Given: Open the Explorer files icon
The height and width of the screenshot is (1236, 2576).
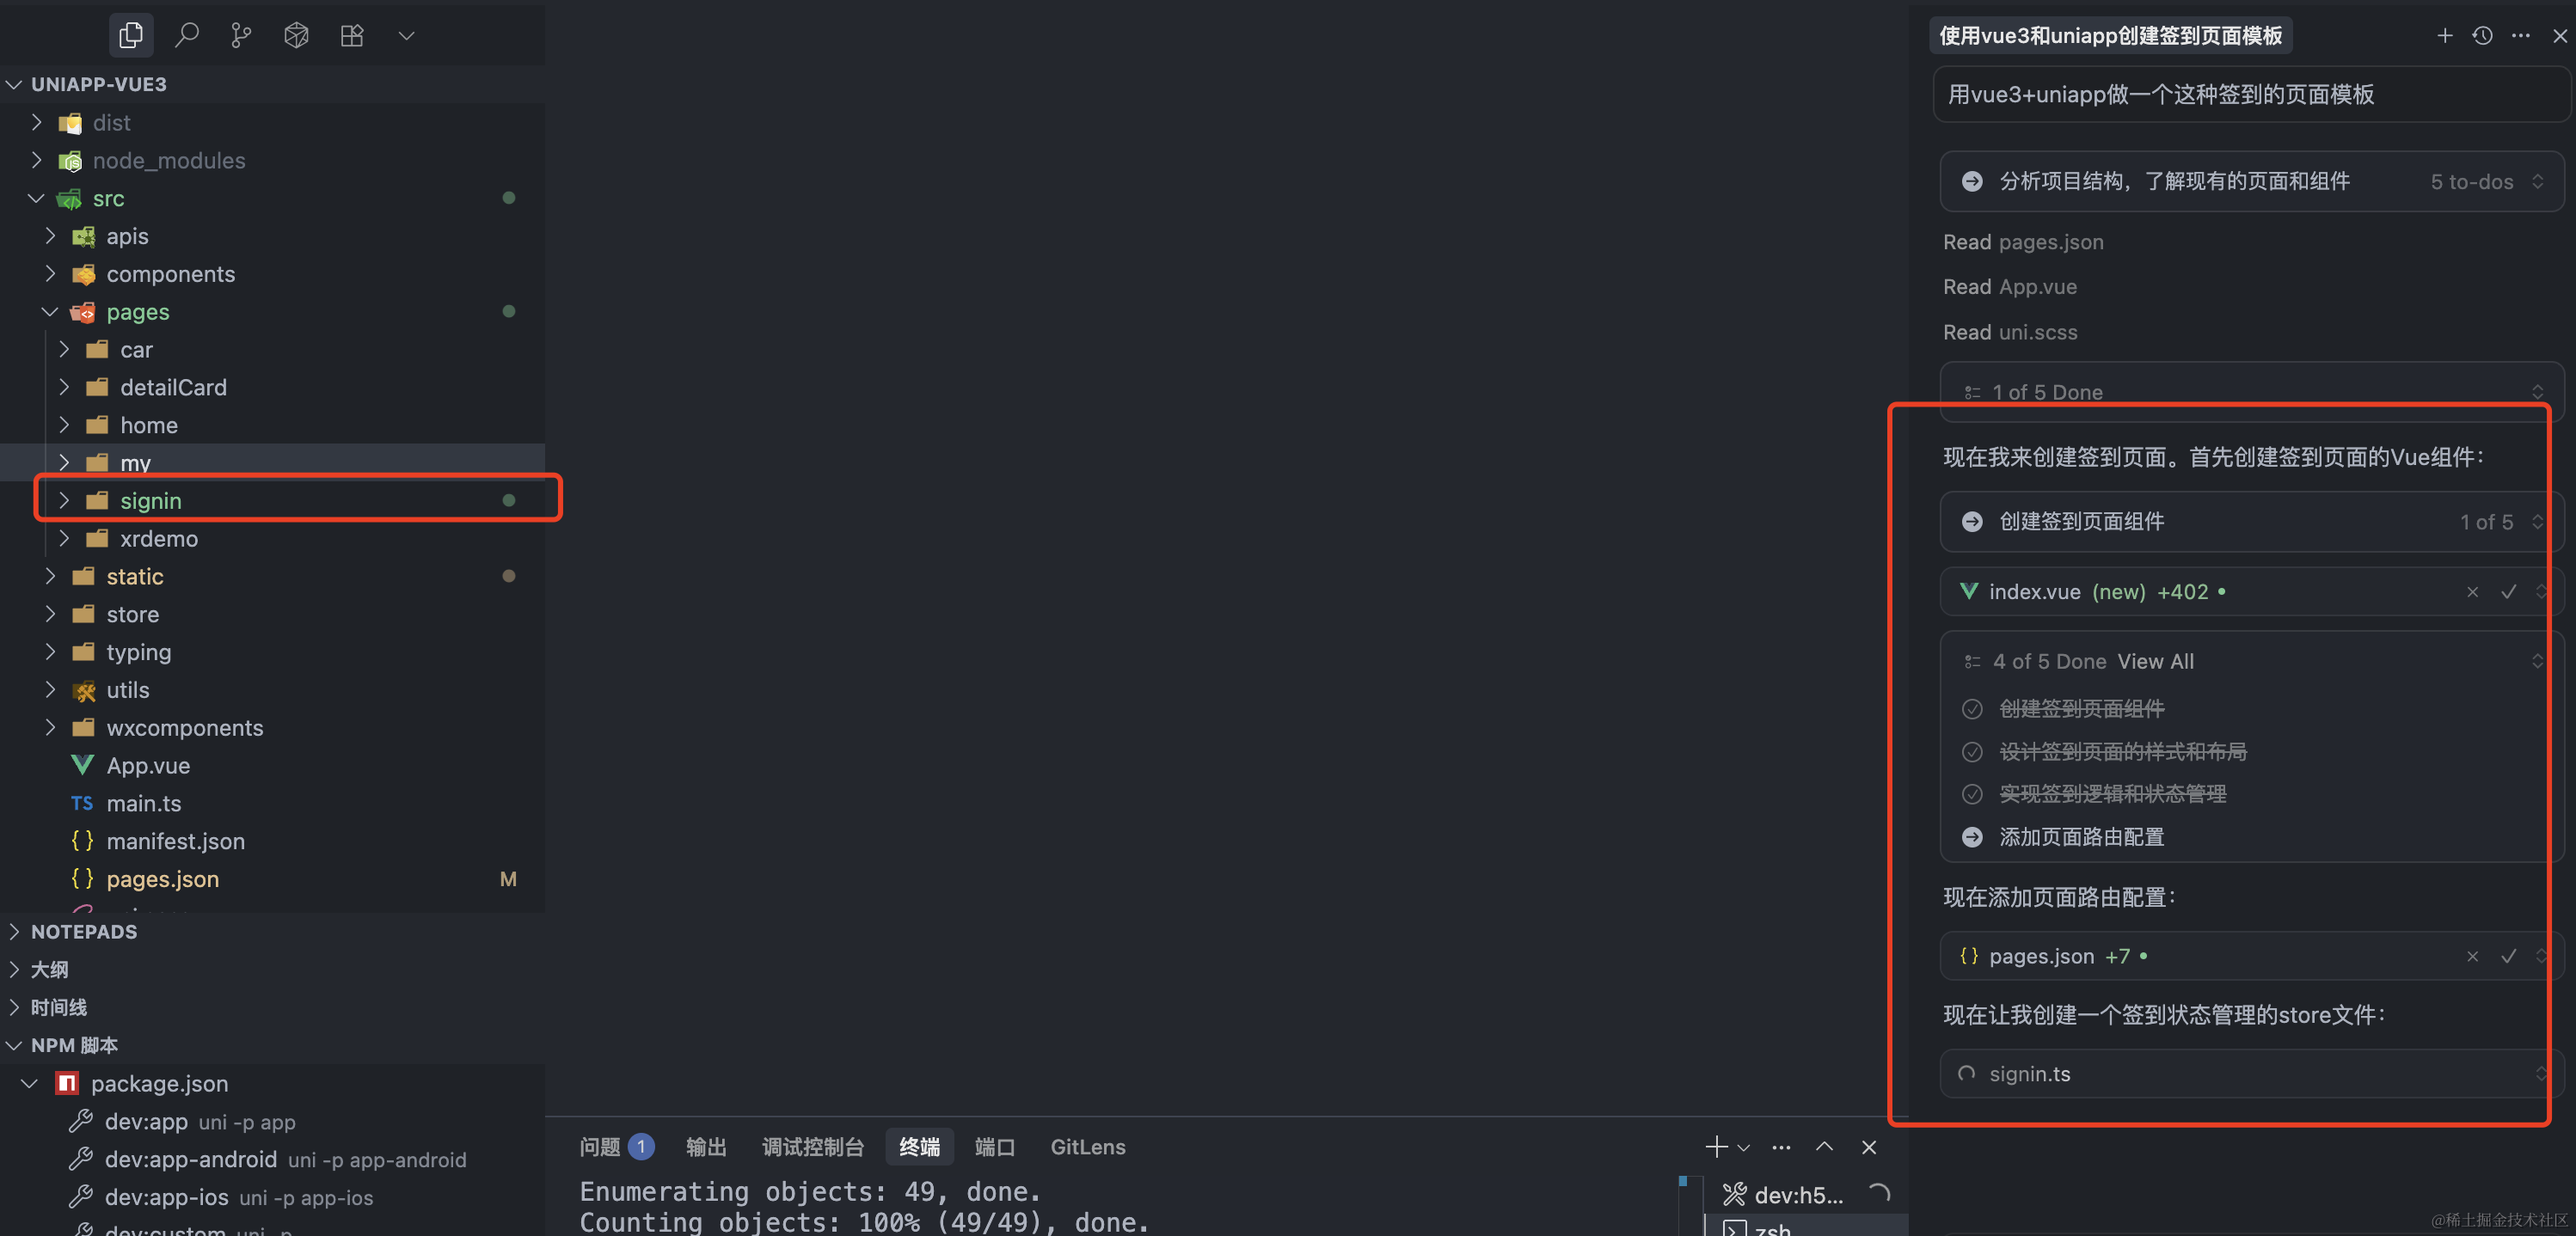Looking at the screenshot, I should point(131,35).
